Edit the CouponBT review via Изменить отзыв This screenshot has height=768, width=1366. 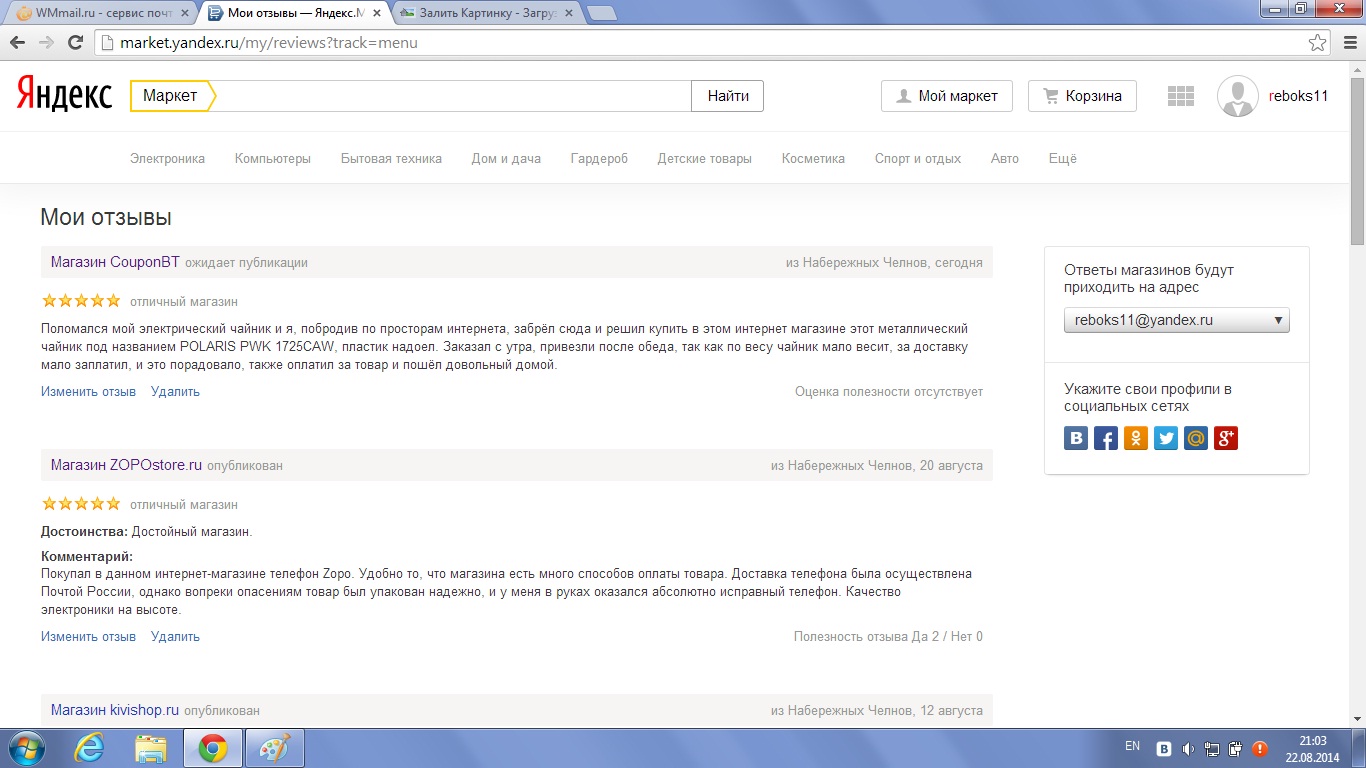(x=88, y=391)
